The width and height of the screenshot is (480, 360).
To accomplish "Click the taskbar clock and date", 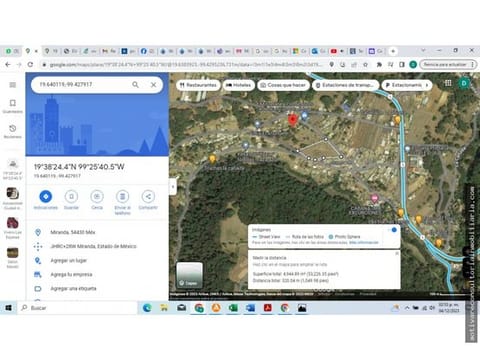I will pyautogui.click(x=449, y=308).
